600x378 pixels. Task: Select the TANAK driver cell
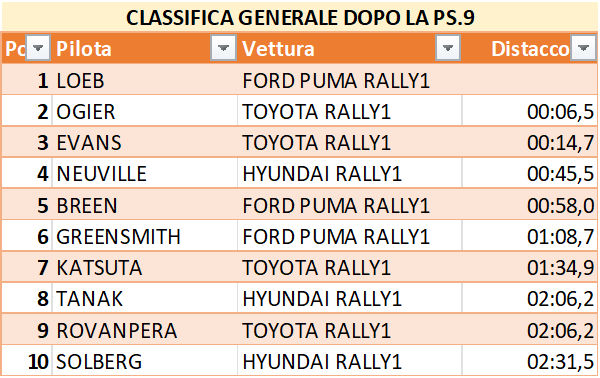click(x=145, y=298)
